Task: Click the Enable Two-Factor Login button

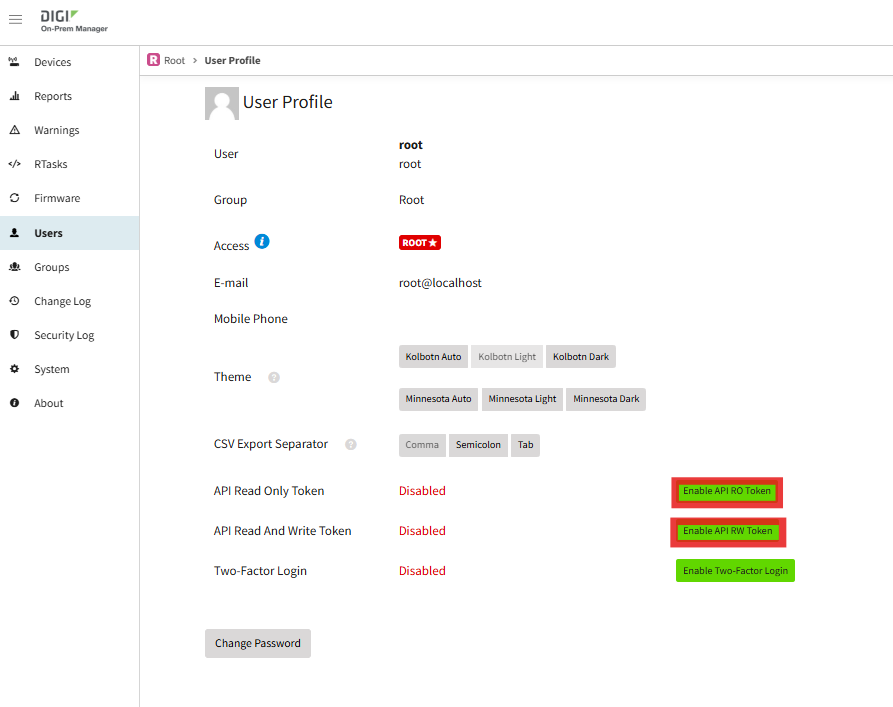Action: 735,571
